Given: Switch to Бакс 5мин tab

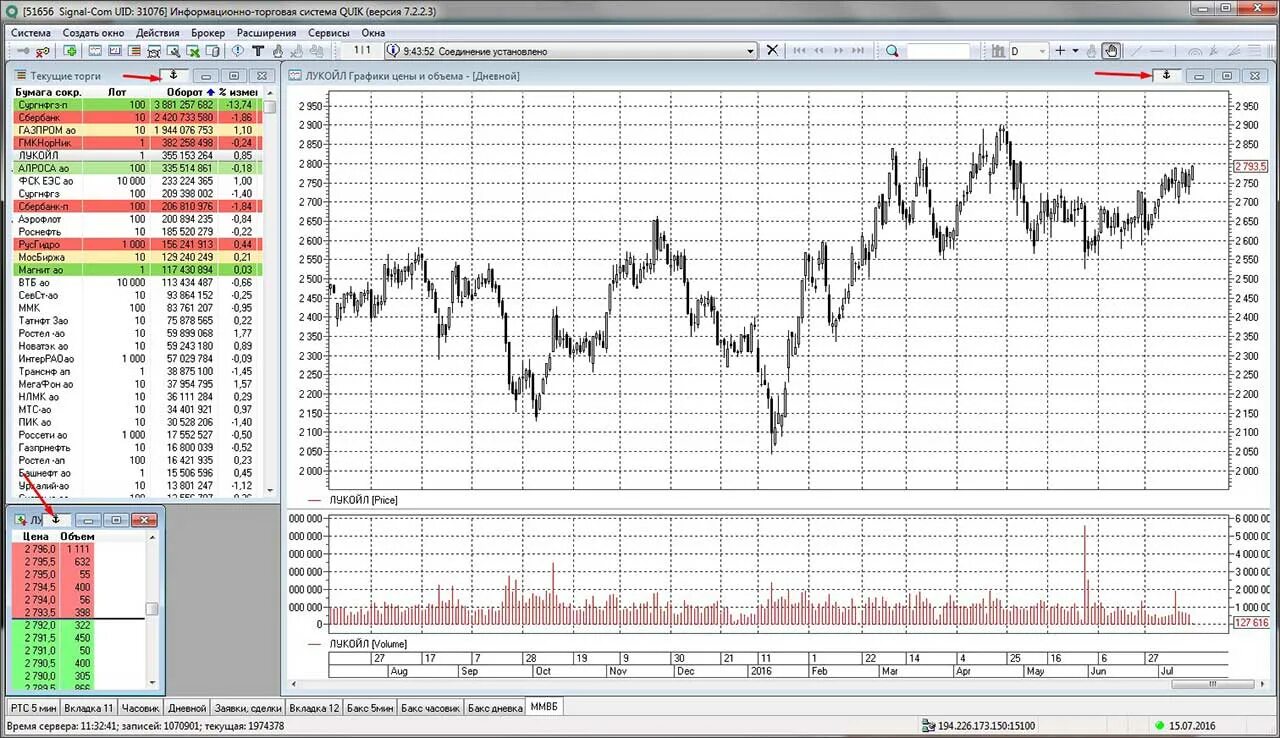Looking at the screenshot, I should 370,708.
